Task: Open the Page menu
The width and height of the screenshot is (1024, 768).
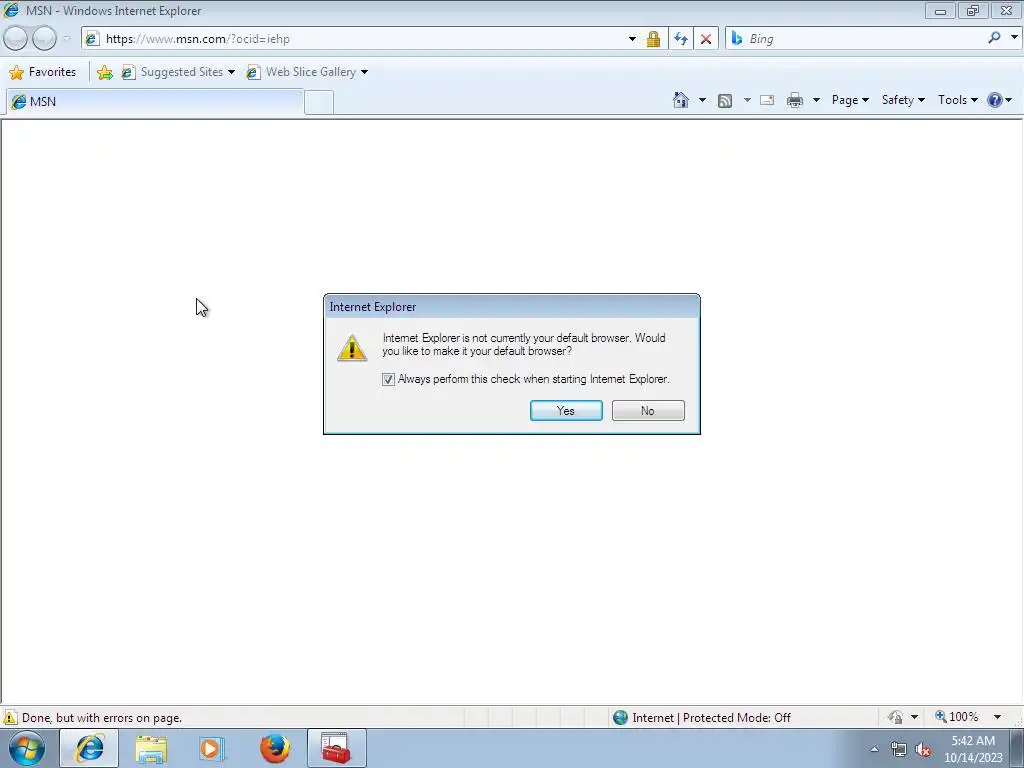Action: 850,100
